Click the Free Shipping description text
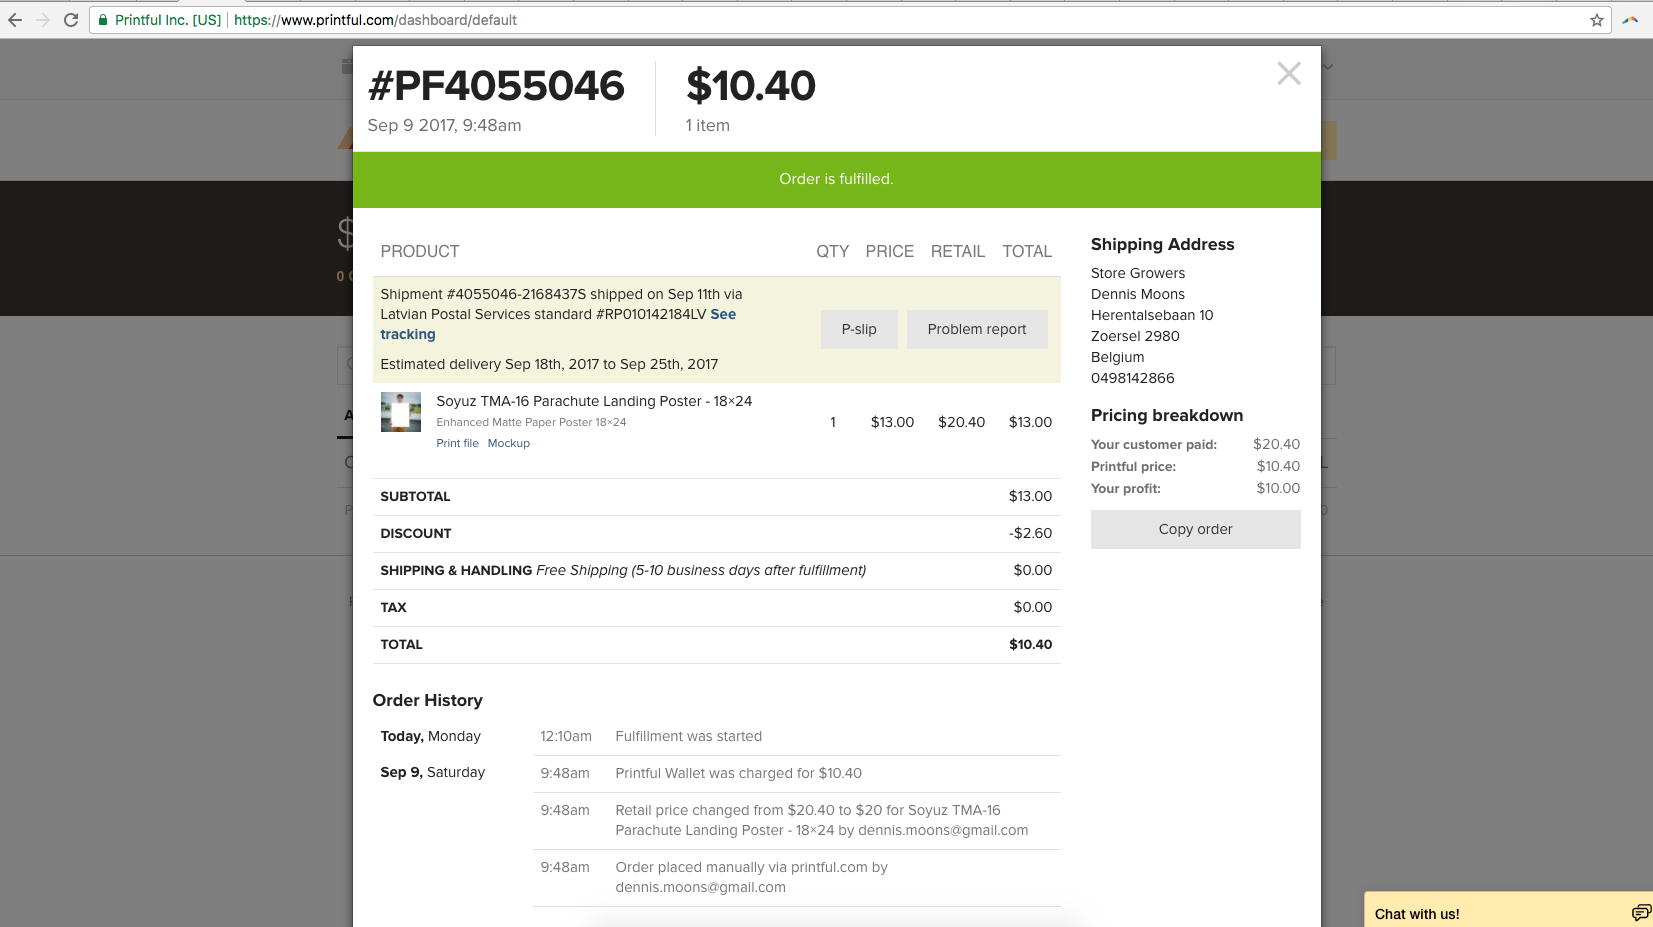 pos(701,570)
